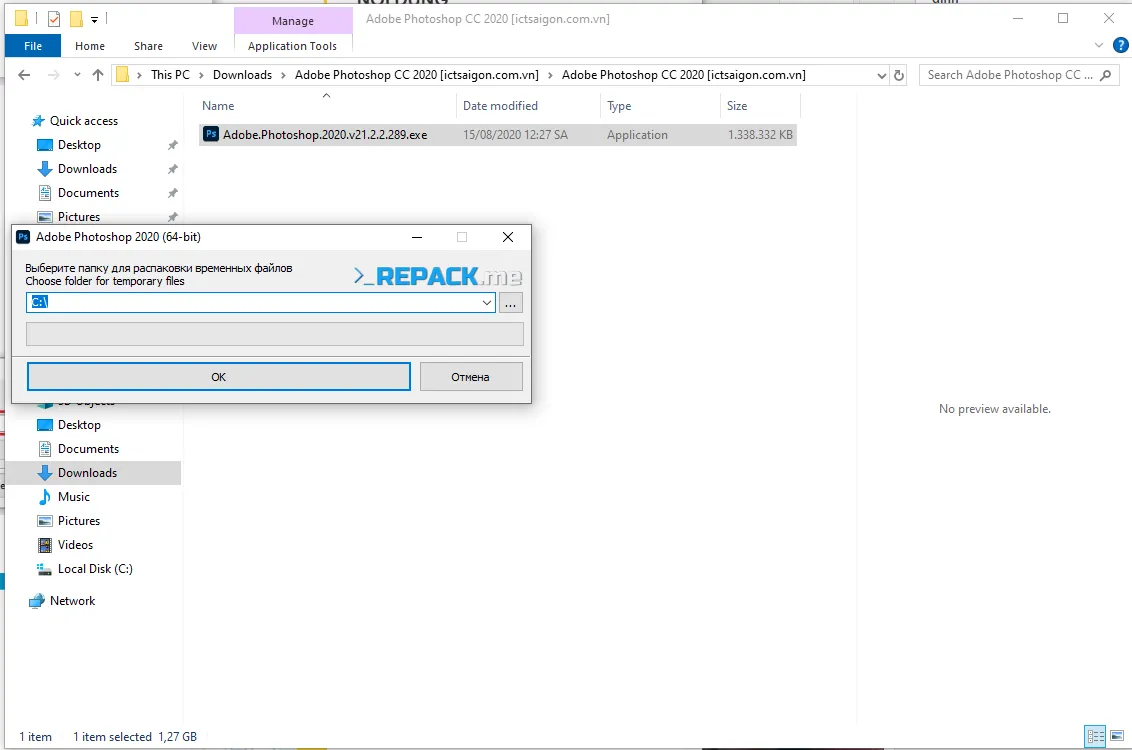Viewport: 1132px width, 750px height.
Task: Switch to the View ribbon tab
Action: [x=204, y=46]
